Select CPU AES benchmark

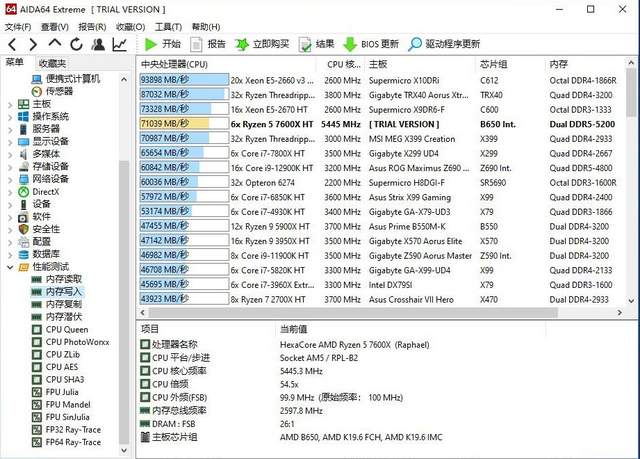coord(55,367)
